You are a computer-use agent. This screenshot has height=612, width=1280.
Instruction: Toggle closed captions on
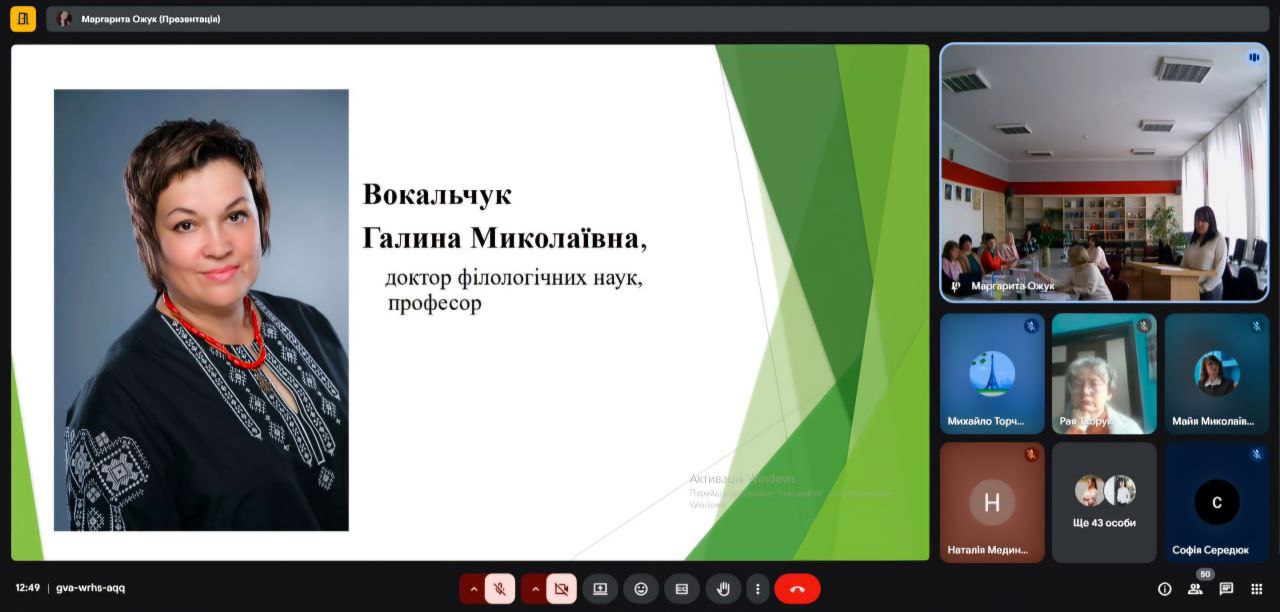(x=682, y=589)
